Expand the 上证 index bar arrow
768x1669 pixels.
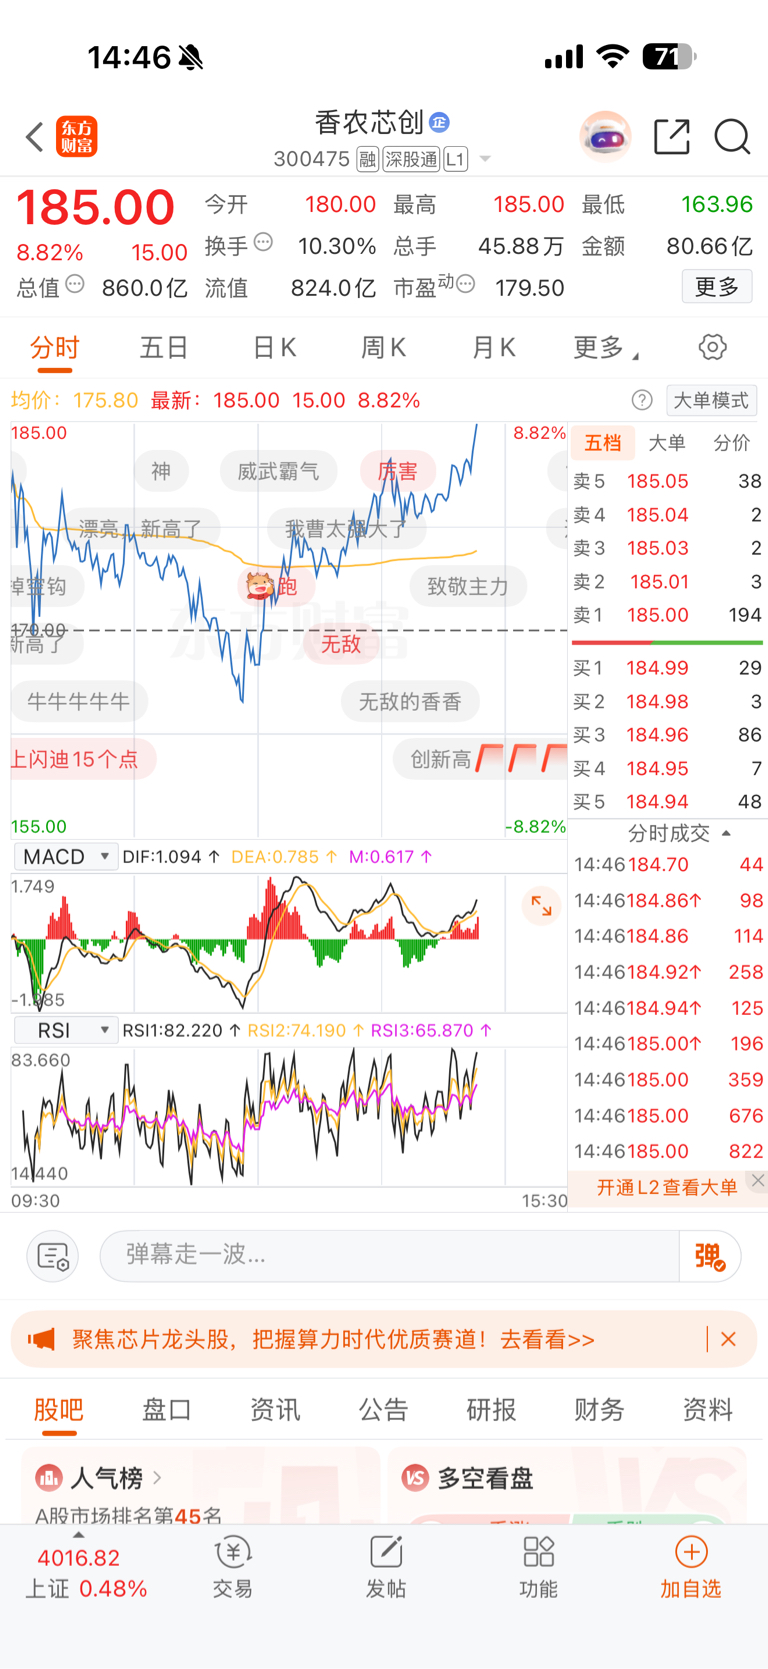point(79,1535)
